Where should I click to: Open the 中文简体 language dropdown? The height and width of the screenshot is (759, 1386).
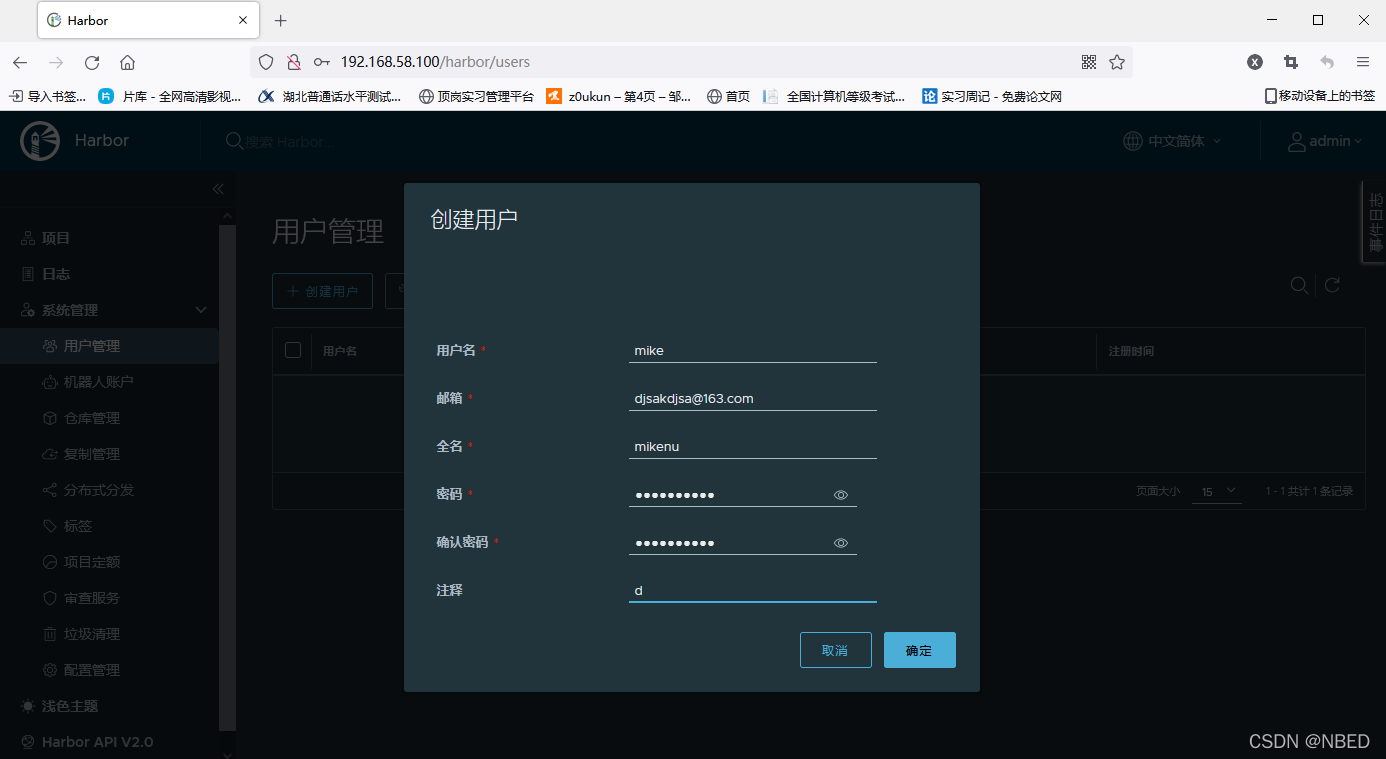click(x=1171, y=141)
